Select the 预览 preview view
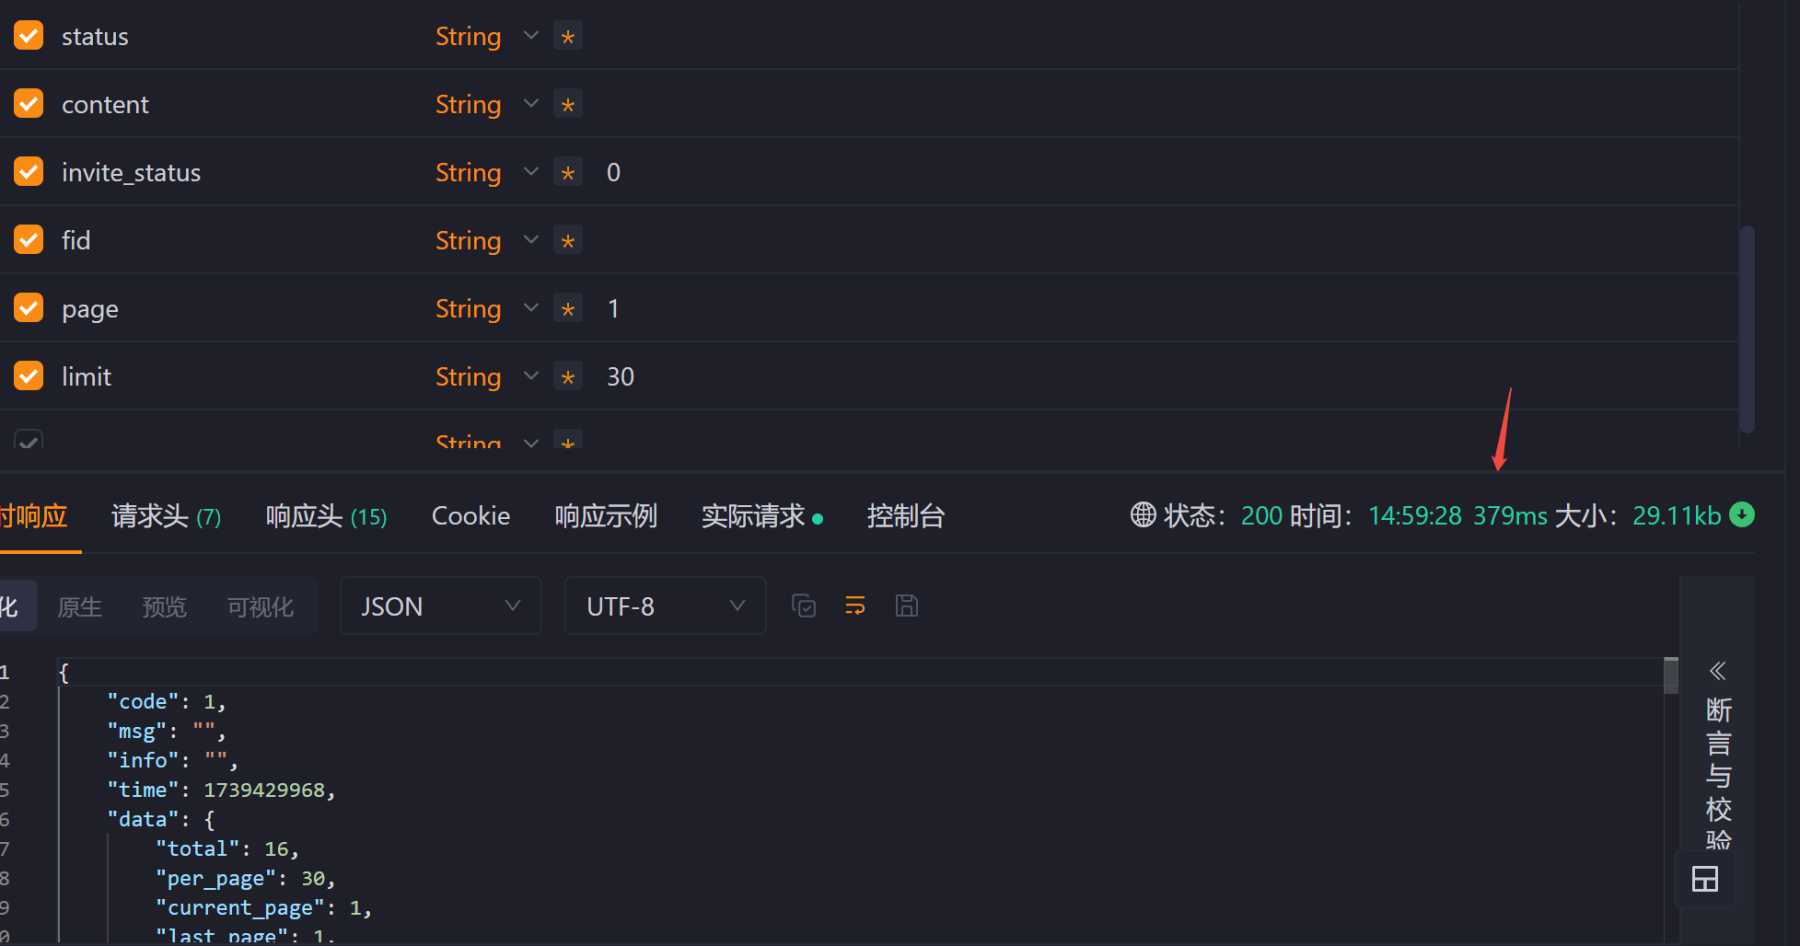1800x946 pixels. pos(164,606)
